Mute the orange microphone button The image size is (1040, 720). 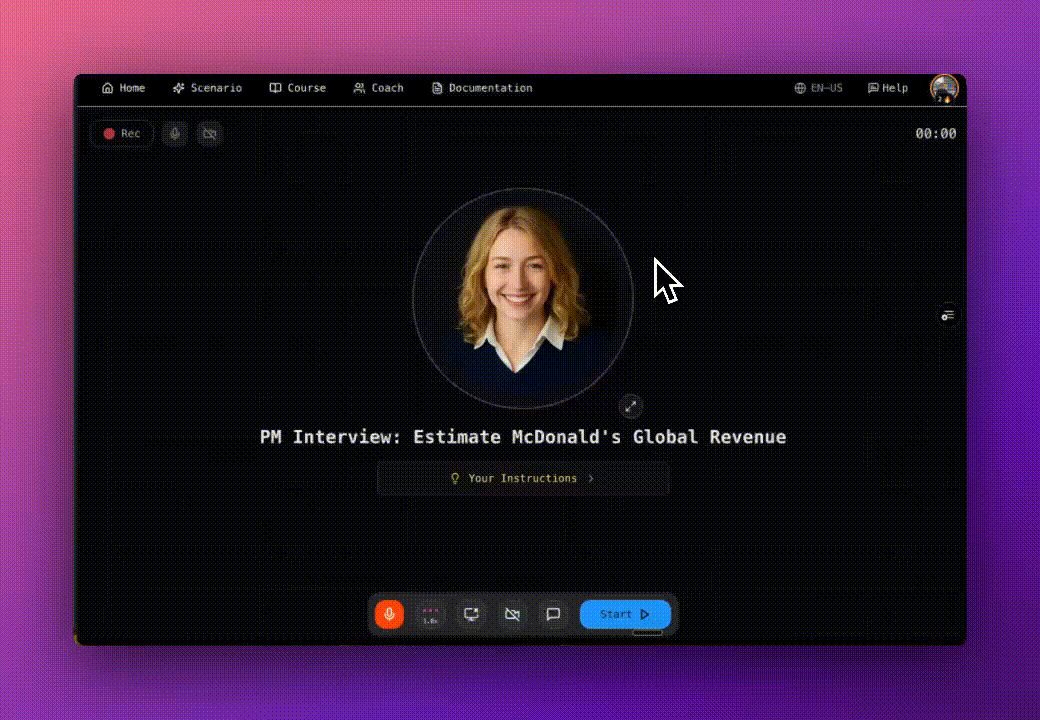389,614
